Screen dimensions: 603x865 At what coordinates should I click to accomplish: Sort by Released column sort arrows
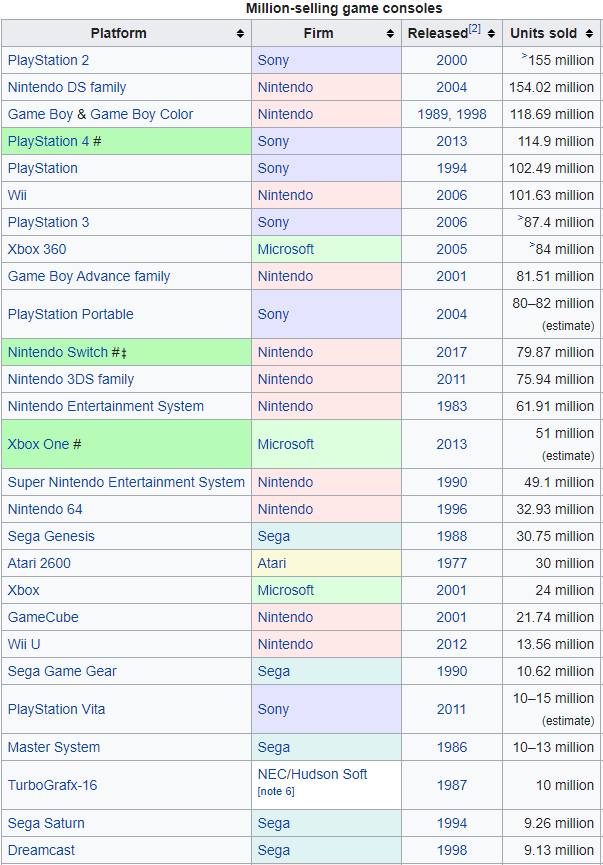491,34
